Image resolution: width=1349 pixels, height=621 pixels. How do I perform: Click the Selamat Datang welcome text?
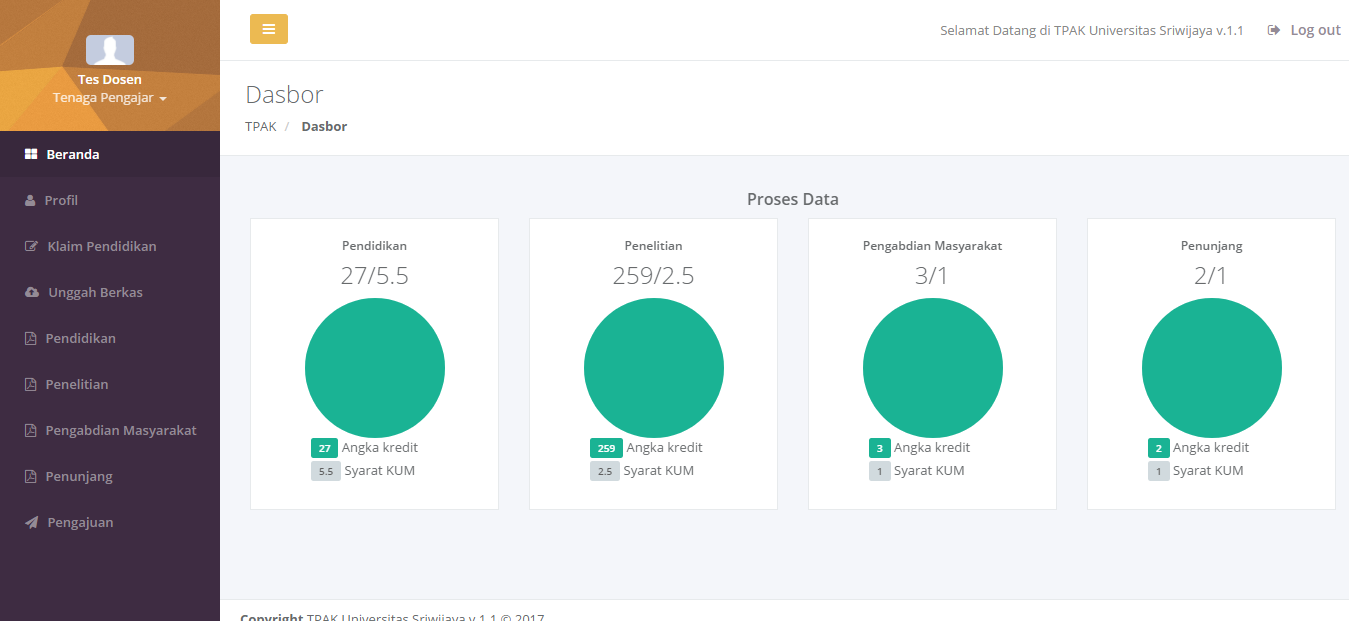[x=1092, y=30]
